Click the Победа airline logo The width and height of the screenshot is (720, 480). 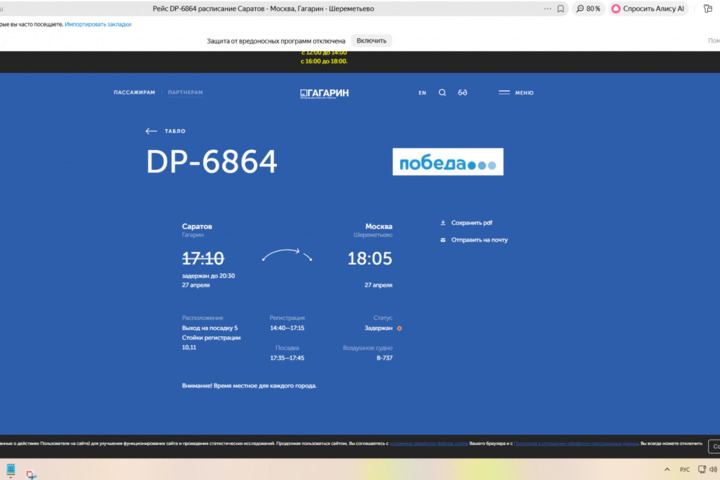point(447,162)
